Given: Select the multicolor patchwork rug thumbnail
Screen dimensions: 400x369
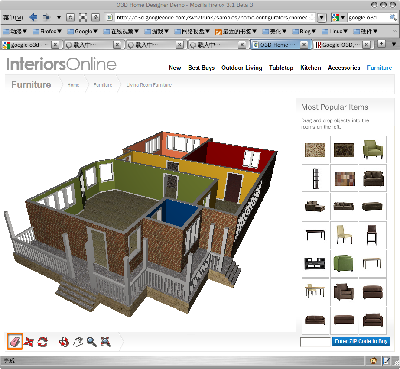Looking at the screenshot, I should click(x=345, y=179).
